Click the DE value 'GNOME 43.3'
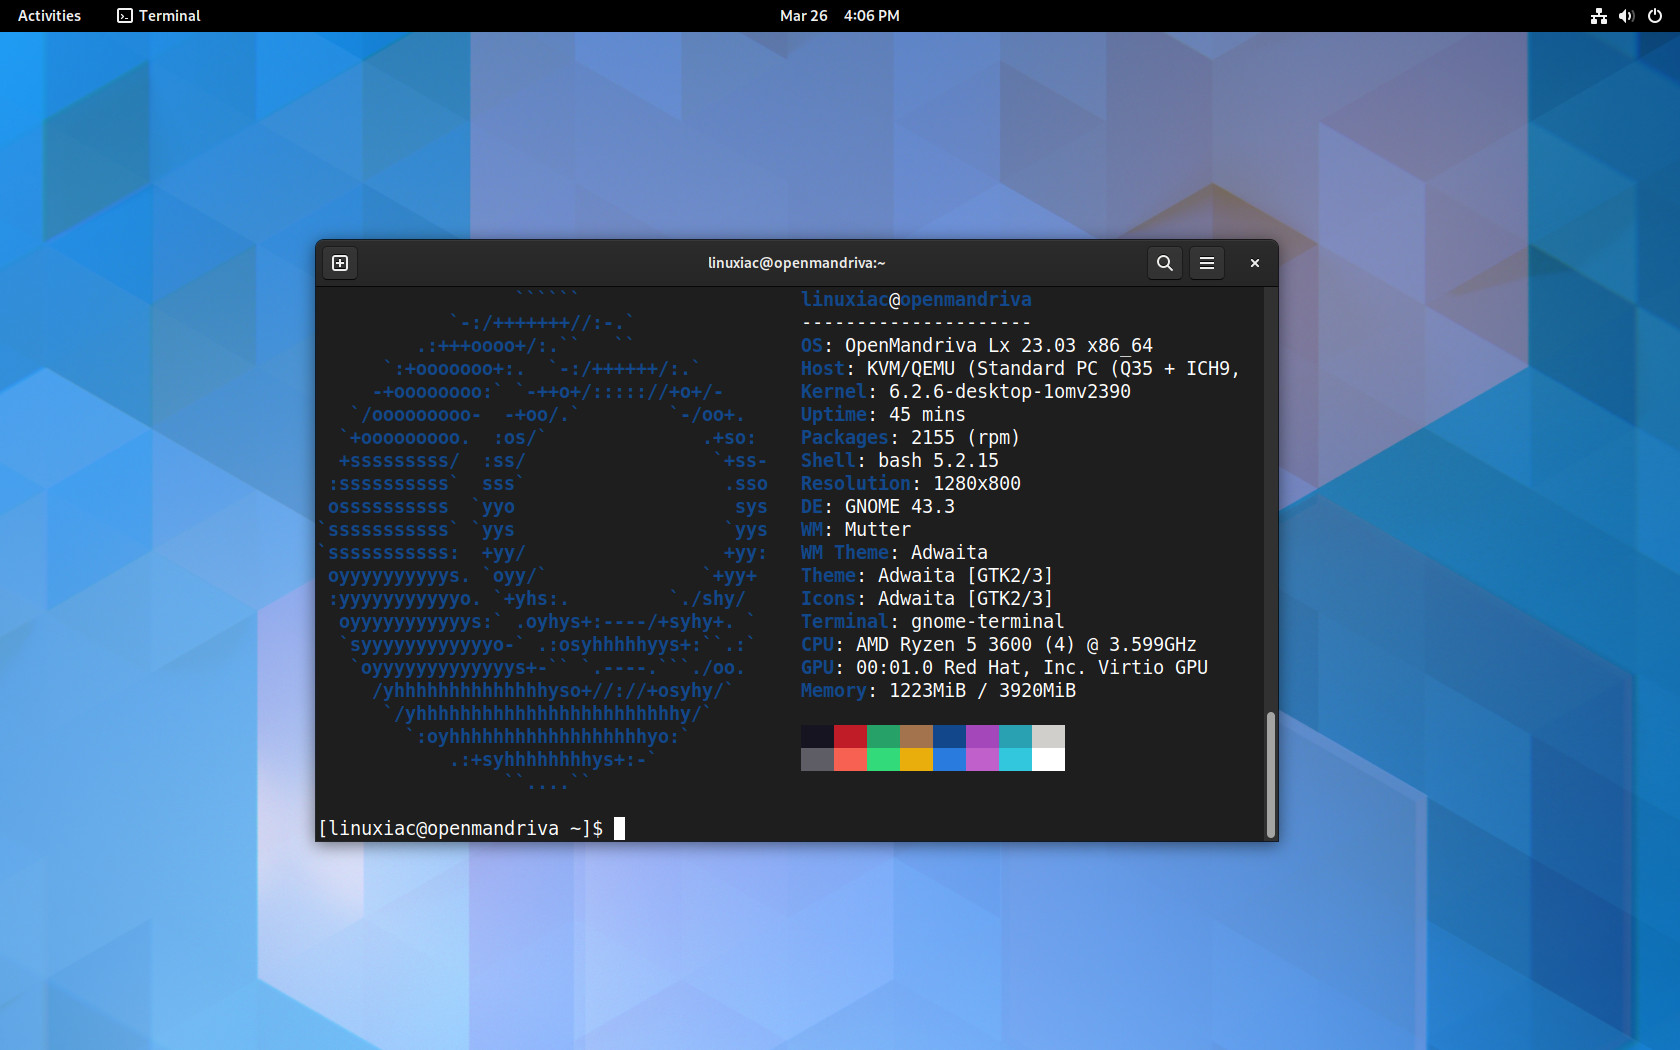The height and width of the screenshot is (1050, 1680). (x=900, y=507)
